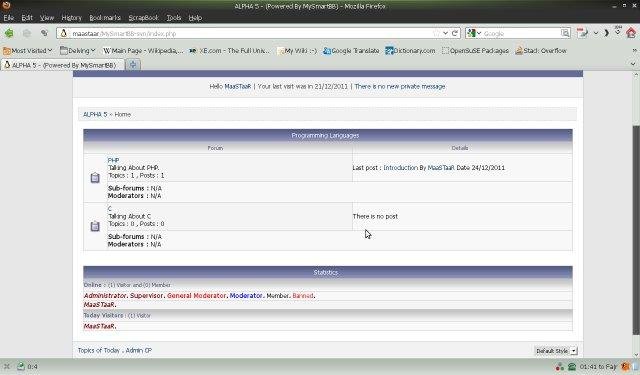Open the Introduction last post link
This screenshot has width=640, height=375.
(x=400, y=168)
